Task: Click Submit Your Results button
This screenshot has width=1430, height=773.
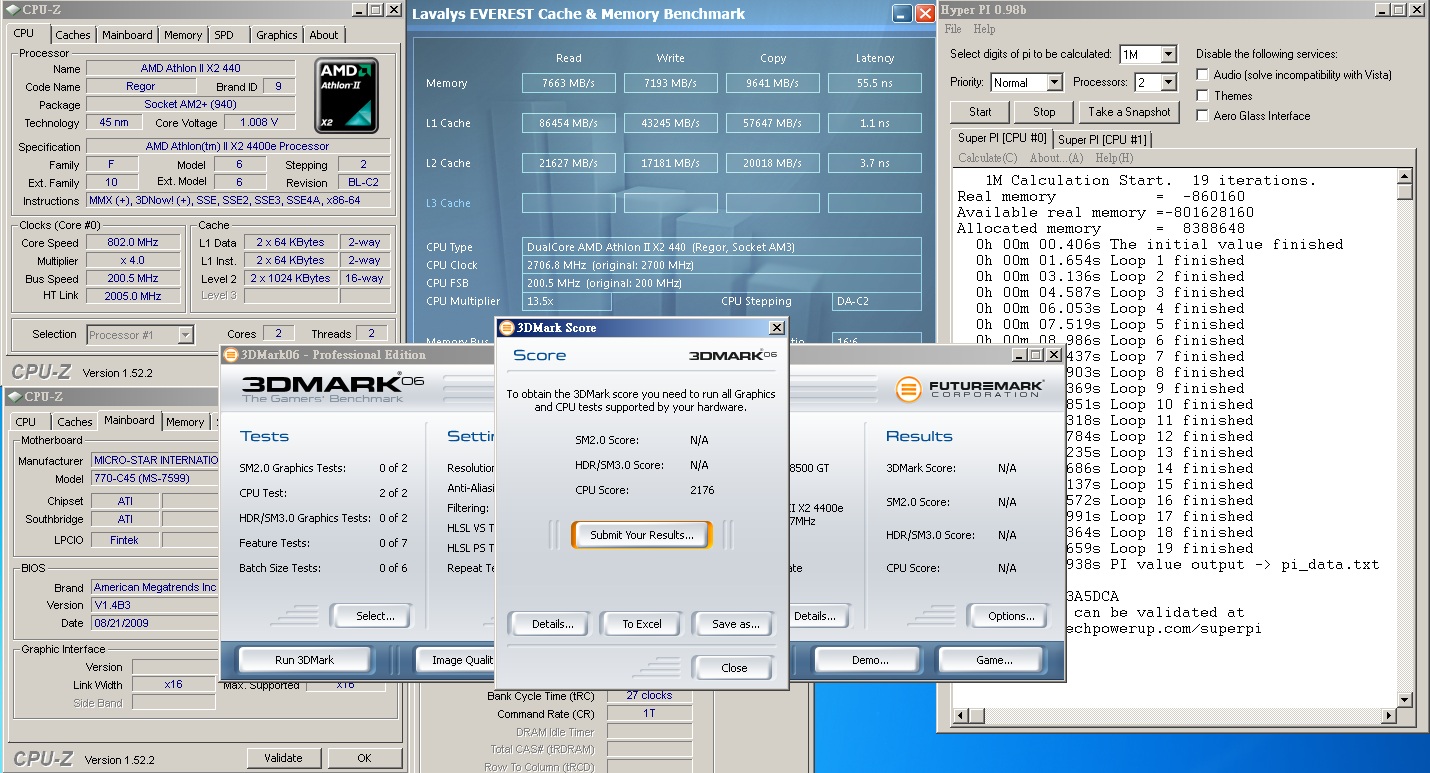Action: click(x=642, y=535)
